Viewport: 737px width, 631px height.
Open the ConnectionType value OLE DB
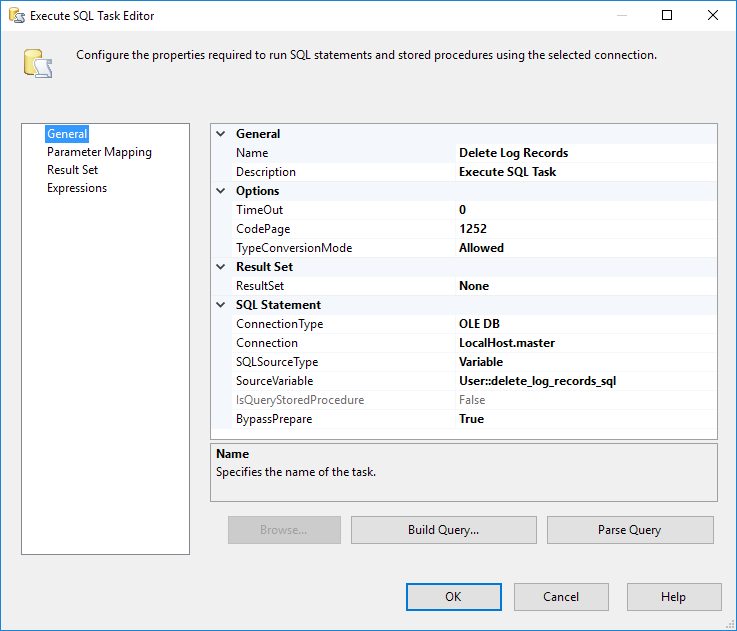pyautogui.click(x=586, y=324)
